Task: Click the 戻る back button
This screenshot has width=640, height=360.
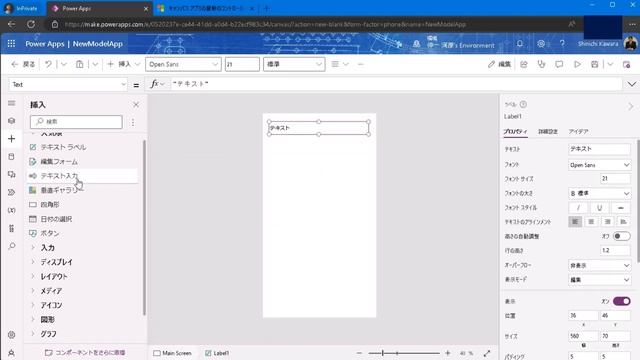Action: point(23,64)
